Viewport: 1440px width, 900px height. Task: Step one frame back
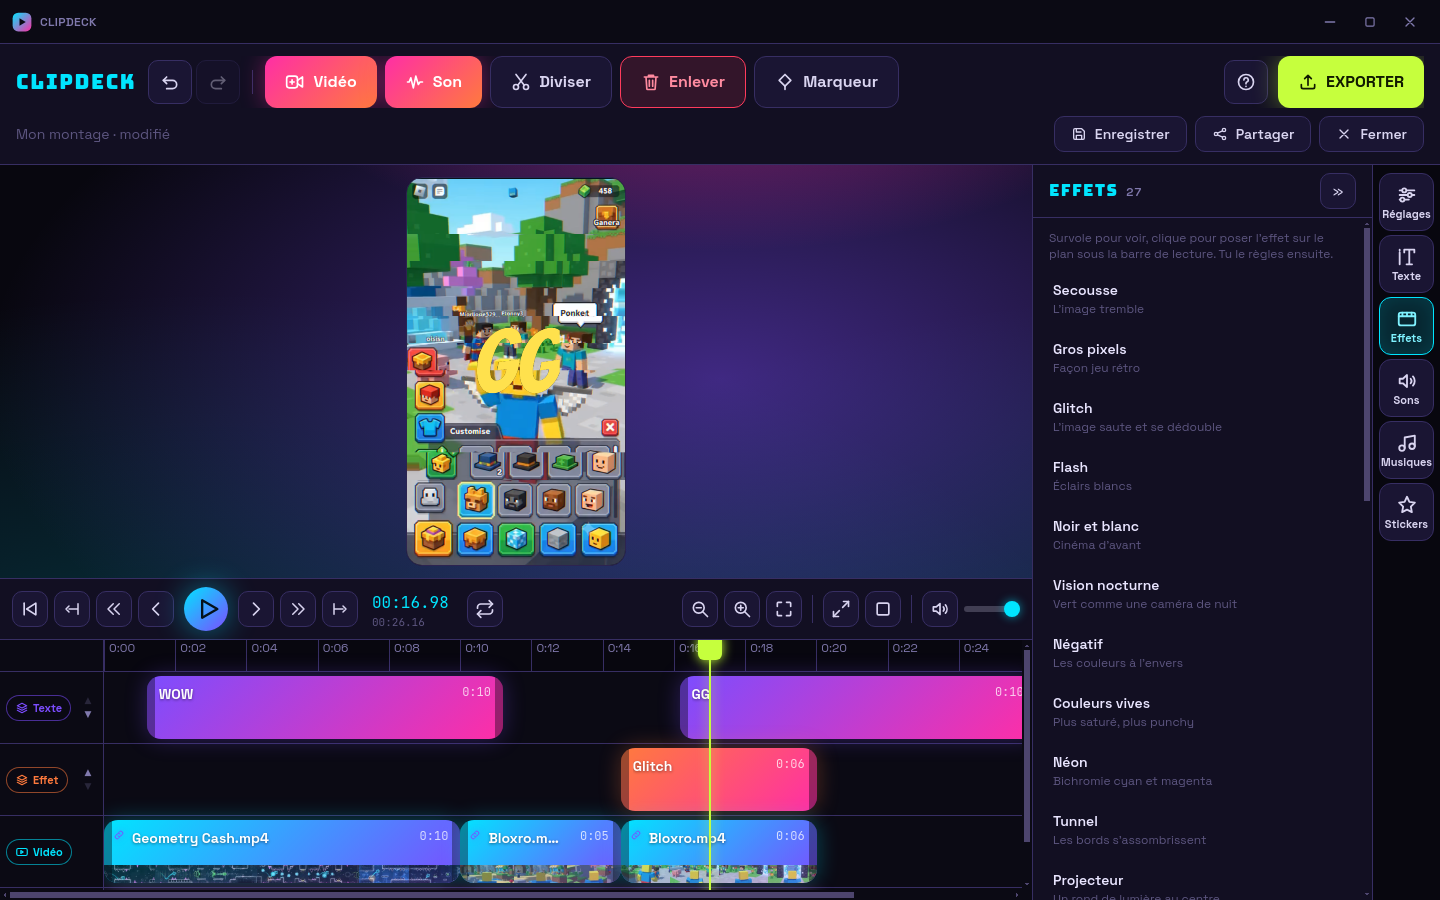[x=156, y=609]
